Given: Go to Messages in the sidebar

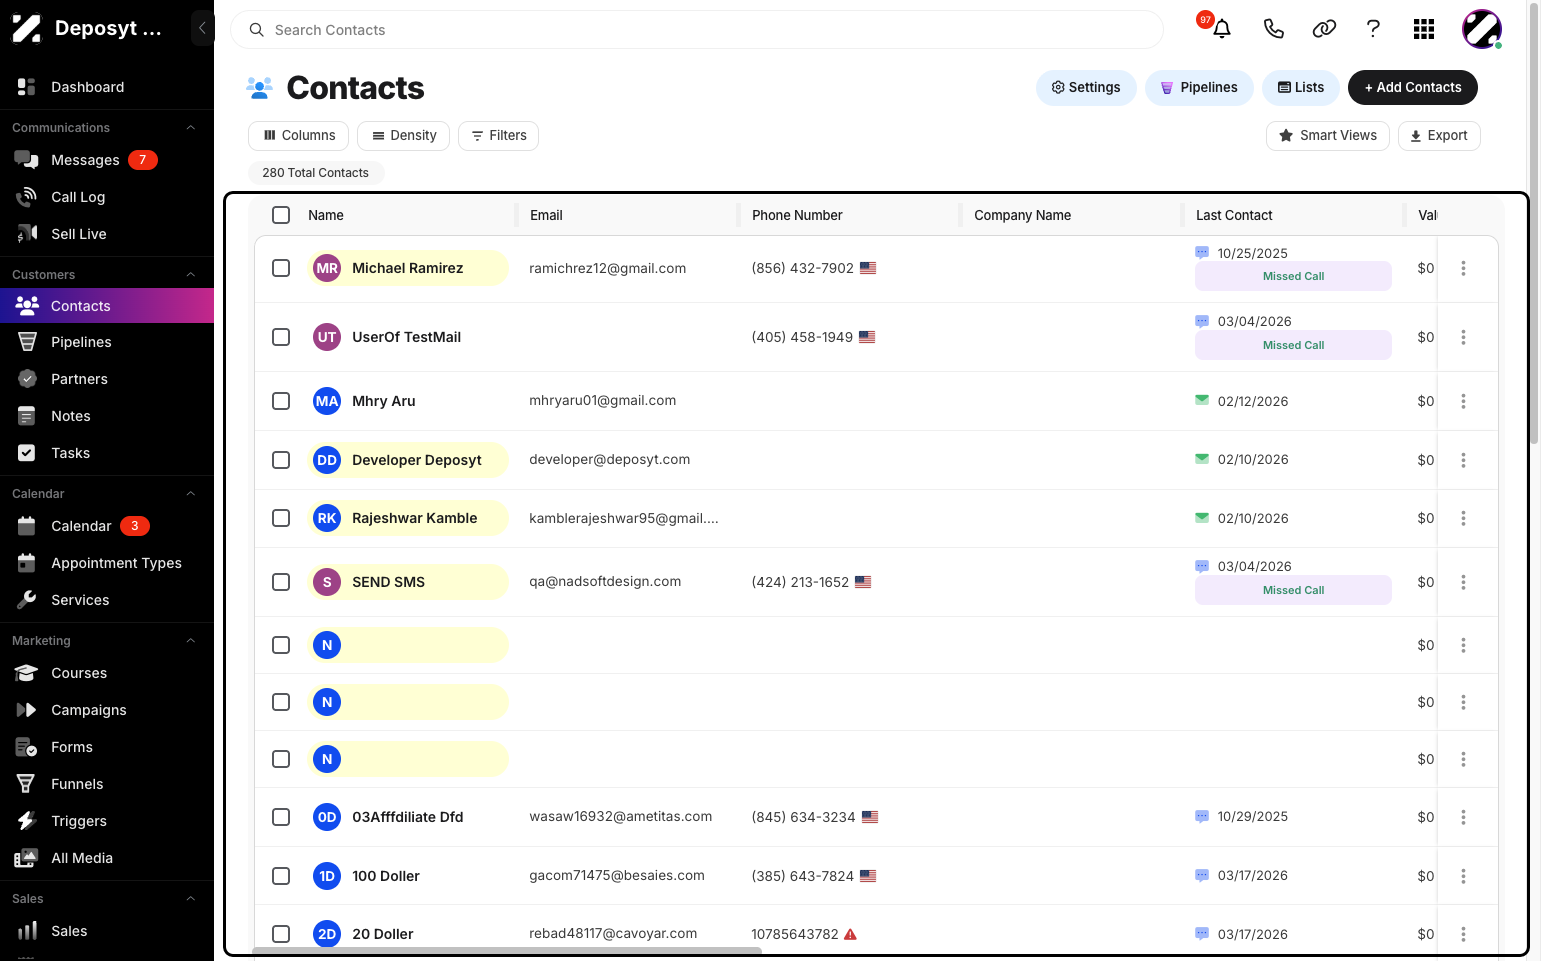Looking at the screenshot, I should click(x=107, y=160).
